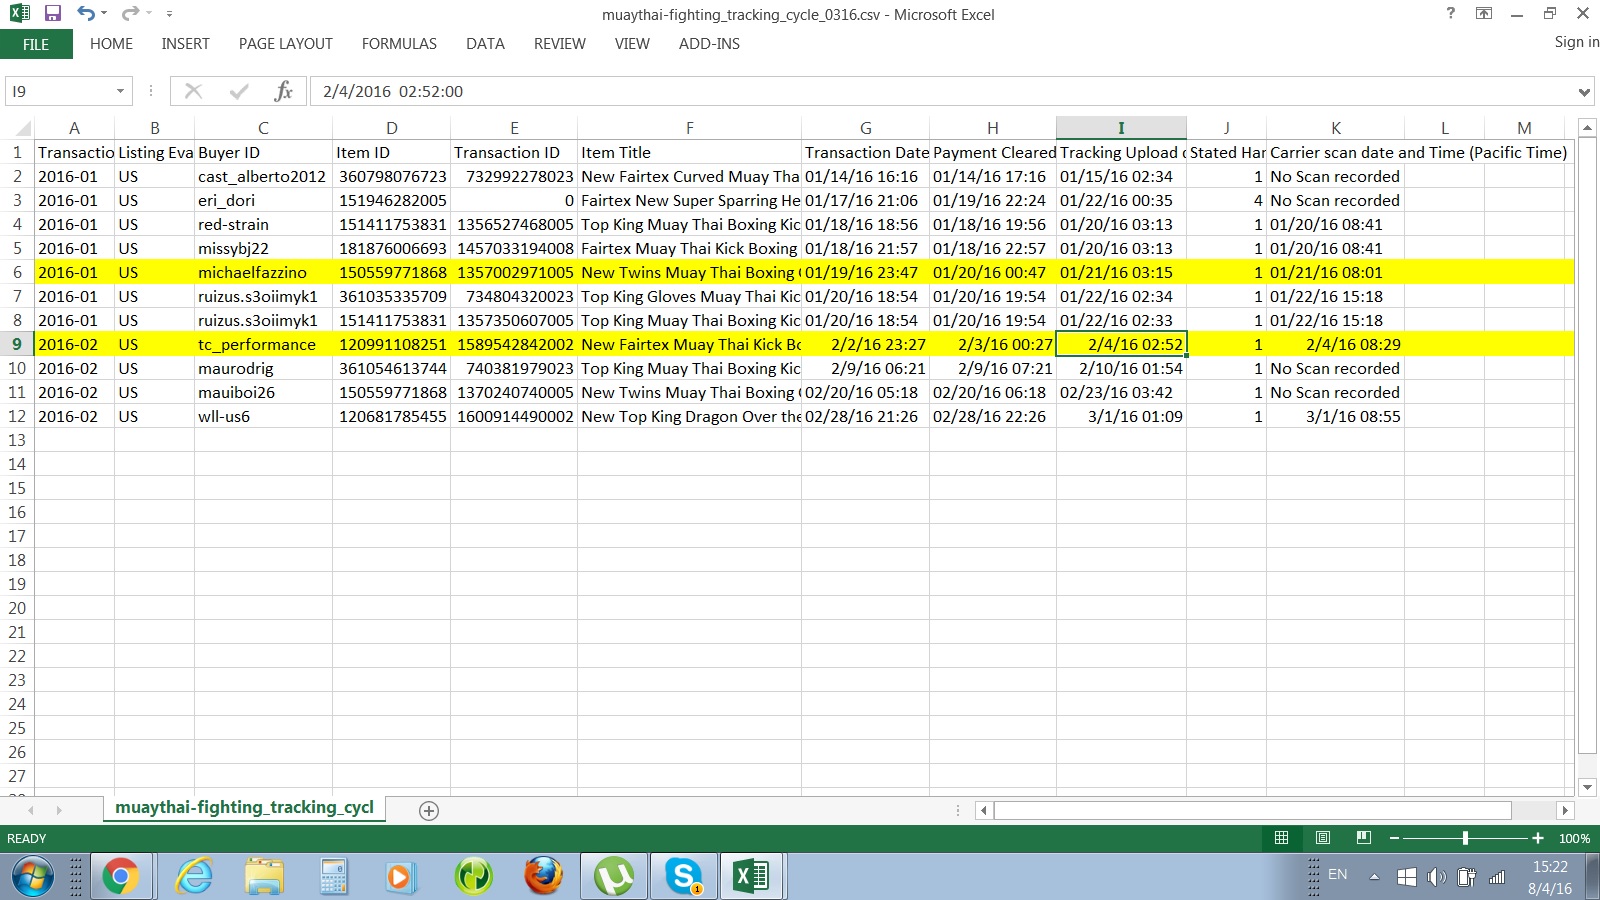Image resolution: width=1600 pixels, height=900 pixels.
Task: Switch to Page Break Preview
Action: [1363, 838]
